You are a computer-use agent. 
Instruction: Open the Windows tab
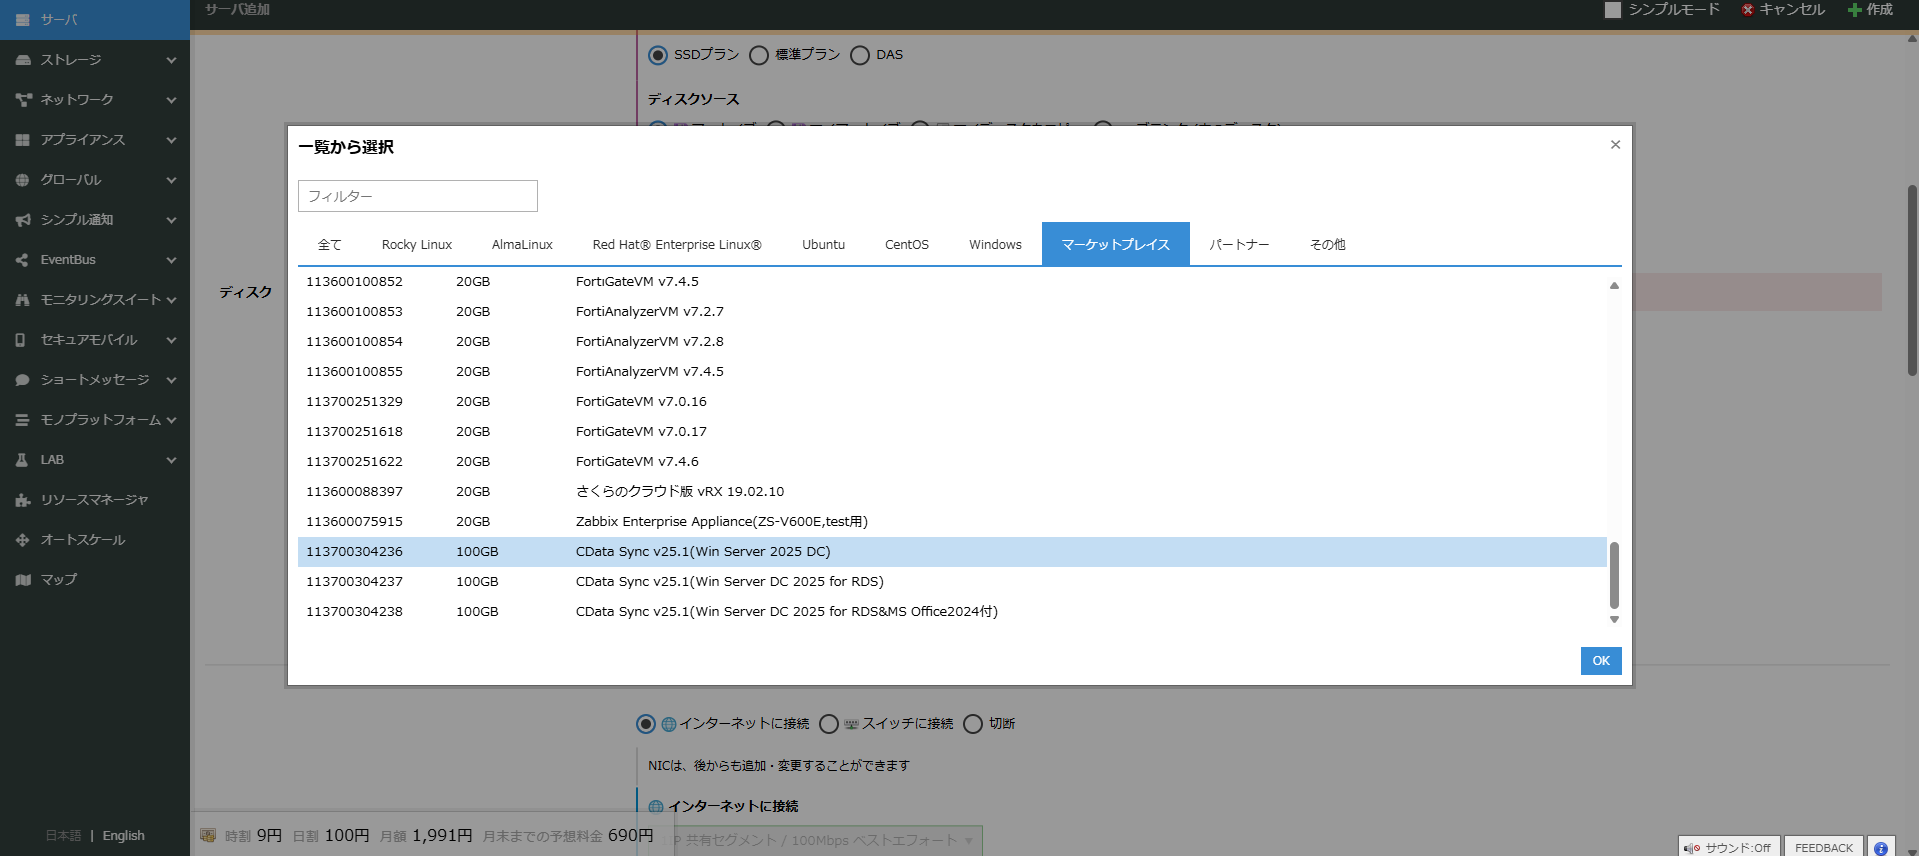[x=995, y=245]
